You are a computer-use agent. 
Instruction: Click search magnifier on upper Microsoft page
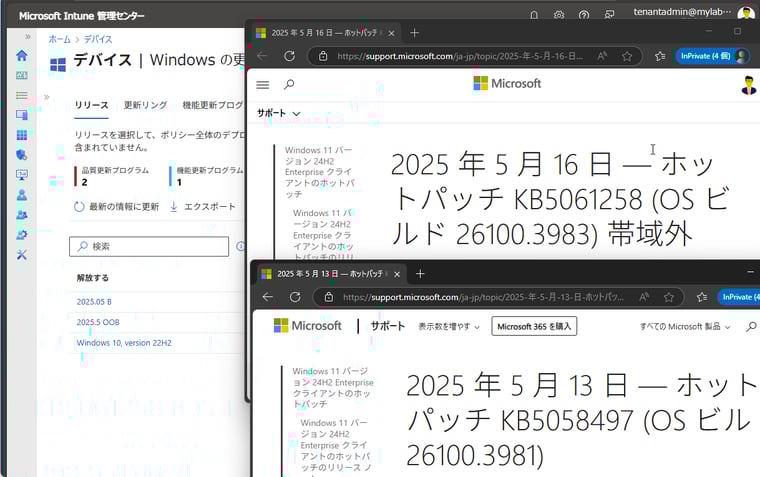click(x=289, y=84)
